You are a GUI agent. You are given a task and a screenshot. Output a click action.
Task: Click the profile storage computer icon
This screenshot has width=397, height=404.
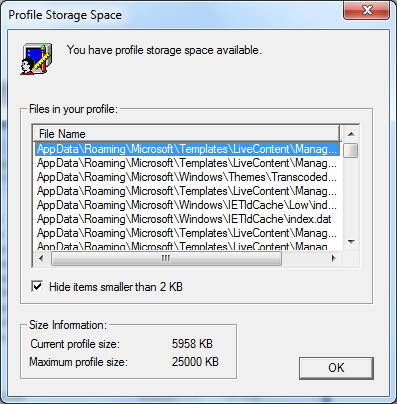[x=36, y=59]
